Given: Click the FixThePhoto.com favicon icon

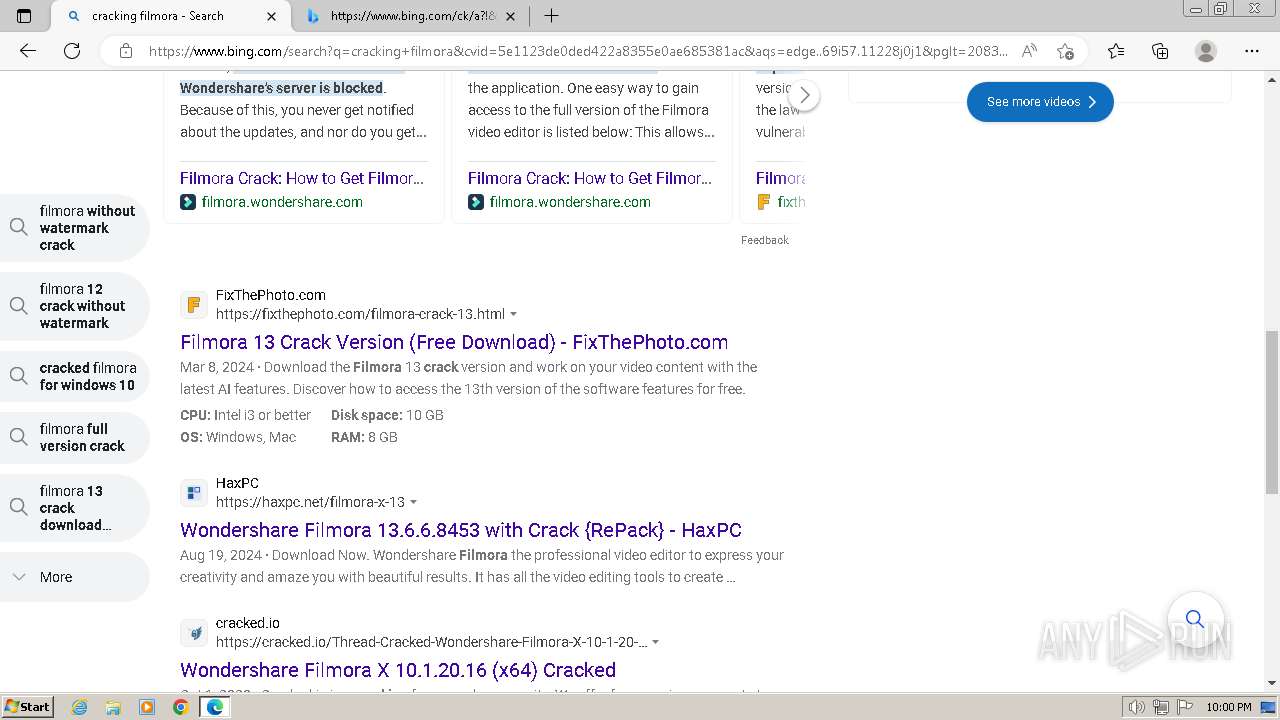Looking at the screenshot, I should 194,305.
